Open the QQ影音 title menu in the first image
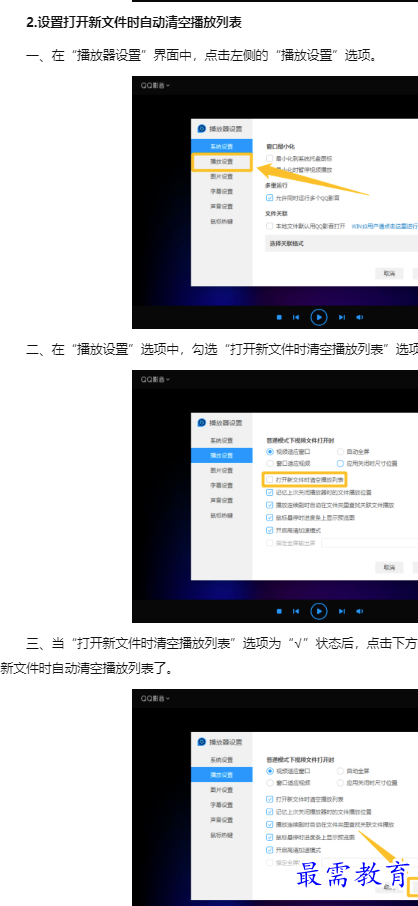The image size is (418, 906). pos(155,86)
